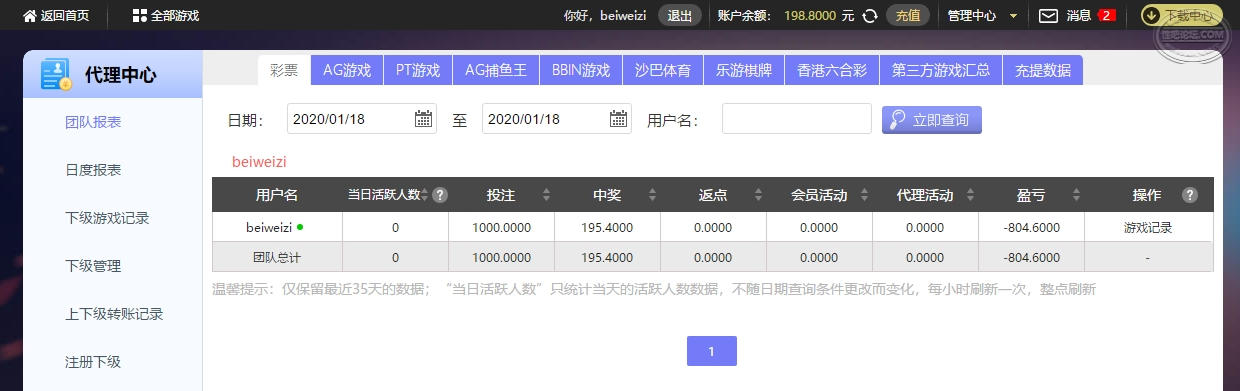Open the 全部游戏 grid icon
Screen dimensions: 1240x391
click(x=139, y=15)
